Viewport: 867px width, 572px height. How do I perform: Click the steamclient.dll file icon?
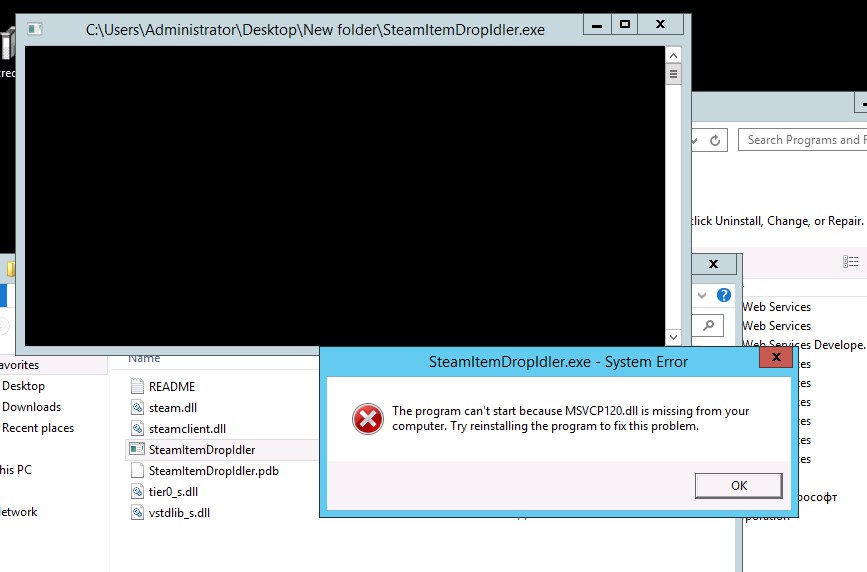click(137, 428)
